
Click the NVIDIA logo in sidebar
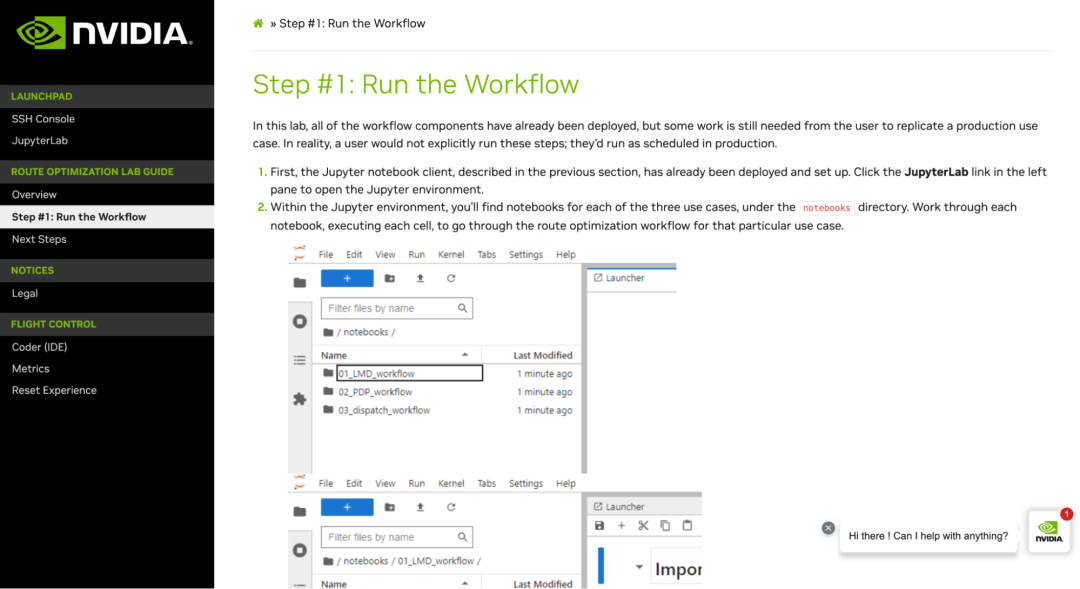pos(105,33)
